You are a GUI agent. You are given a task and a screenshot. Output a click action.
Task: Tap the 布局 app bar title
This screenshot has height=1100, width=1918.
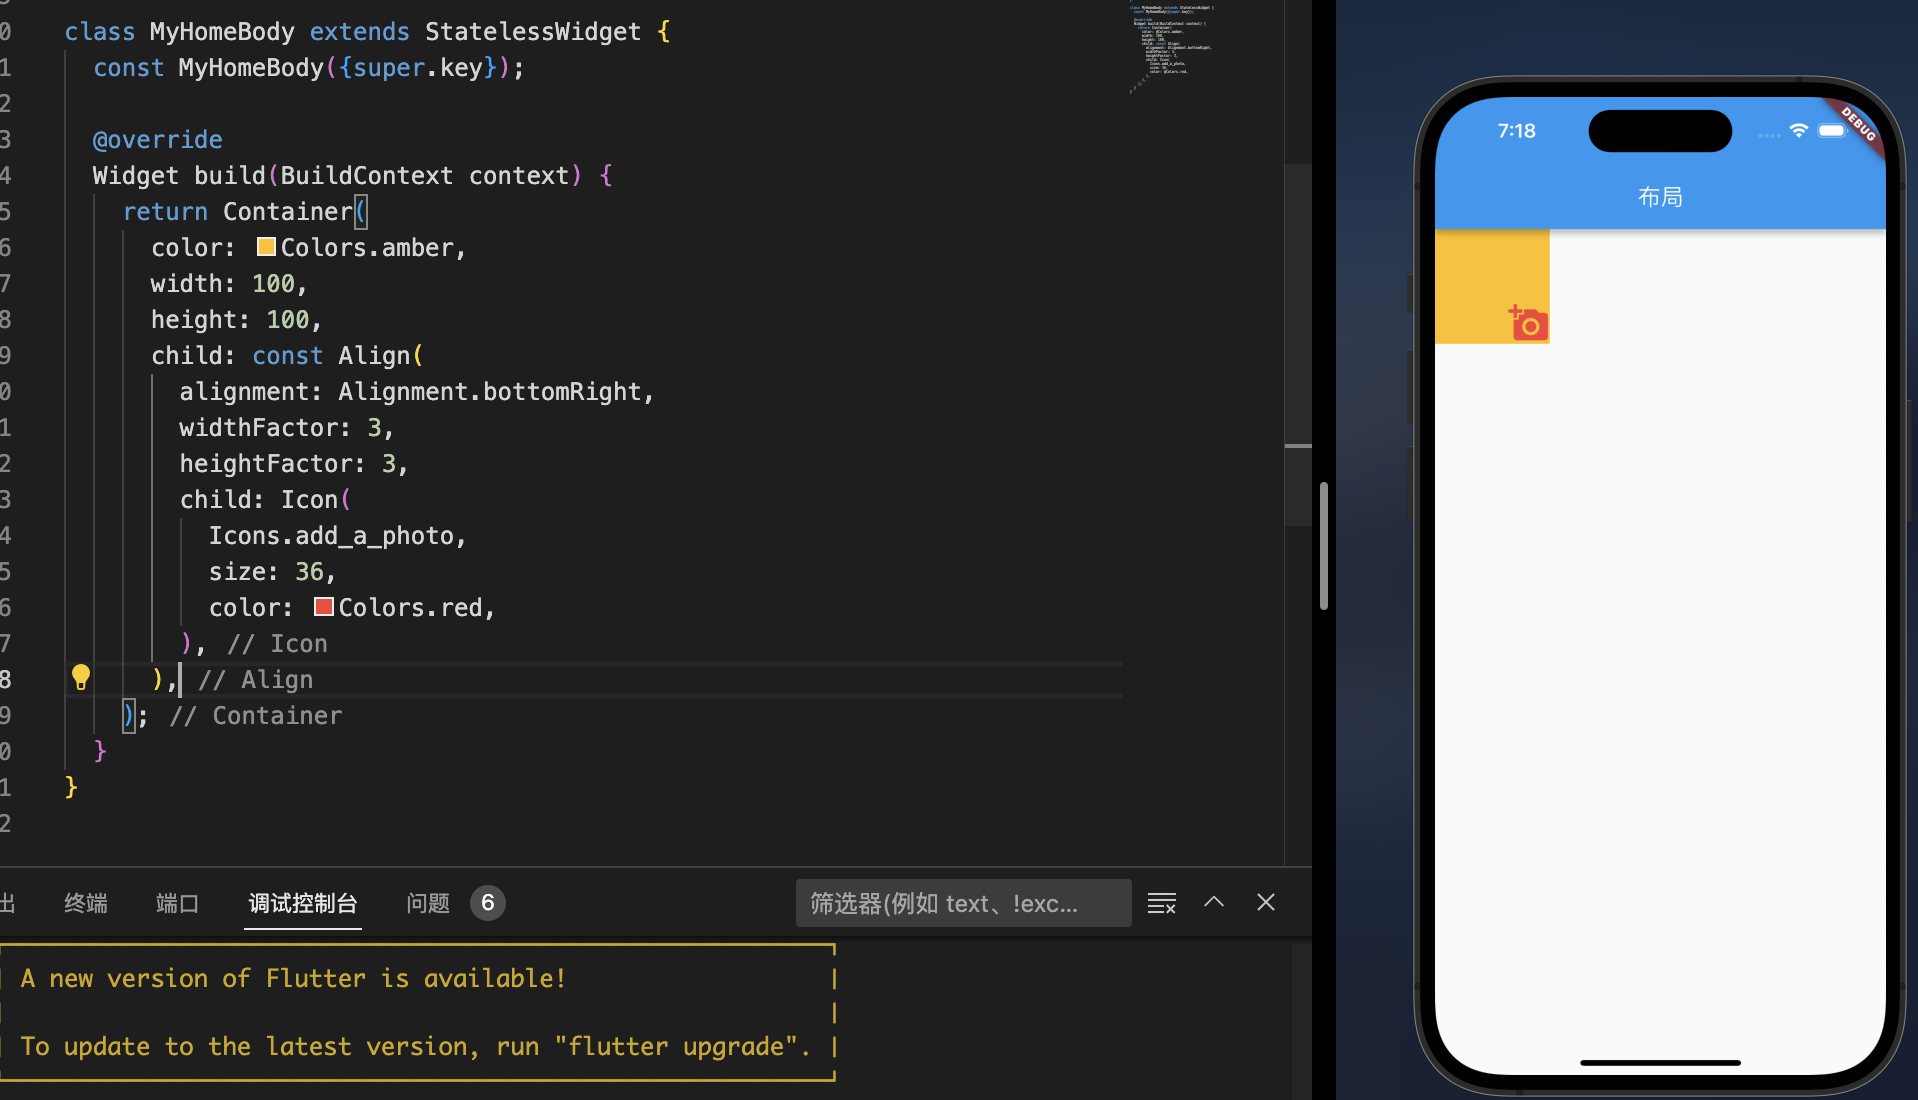coord(1660,197)
